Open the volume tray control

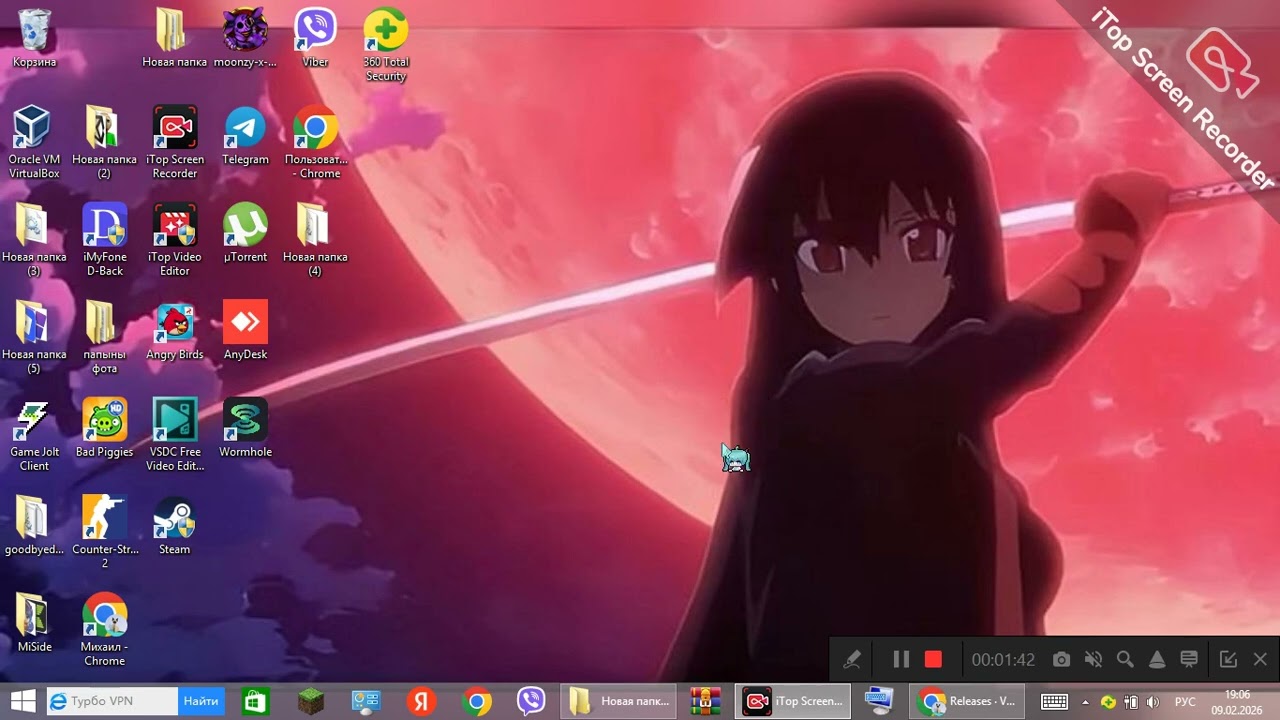pyautogui.click(x=1153, y=701)
